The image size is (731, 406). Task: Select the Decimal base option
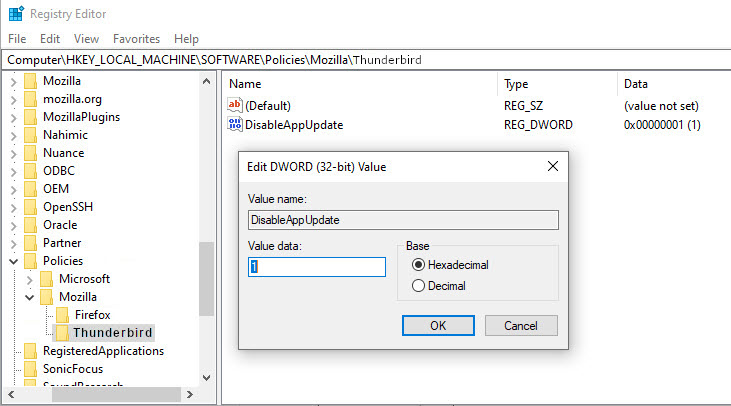418,285
